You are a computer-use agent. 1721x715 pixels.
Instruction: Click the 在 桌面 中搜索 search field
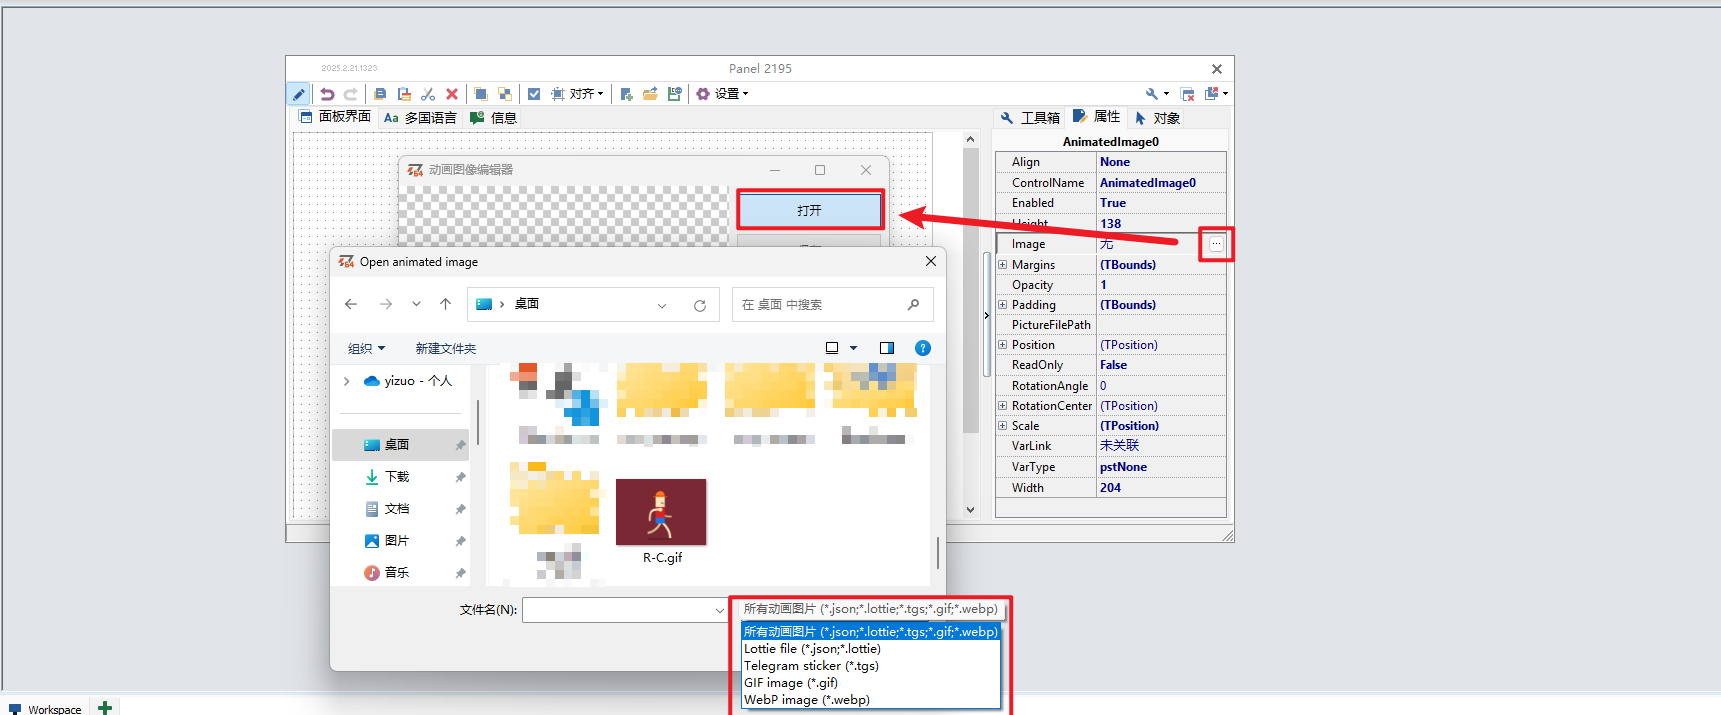coord(832,305)
